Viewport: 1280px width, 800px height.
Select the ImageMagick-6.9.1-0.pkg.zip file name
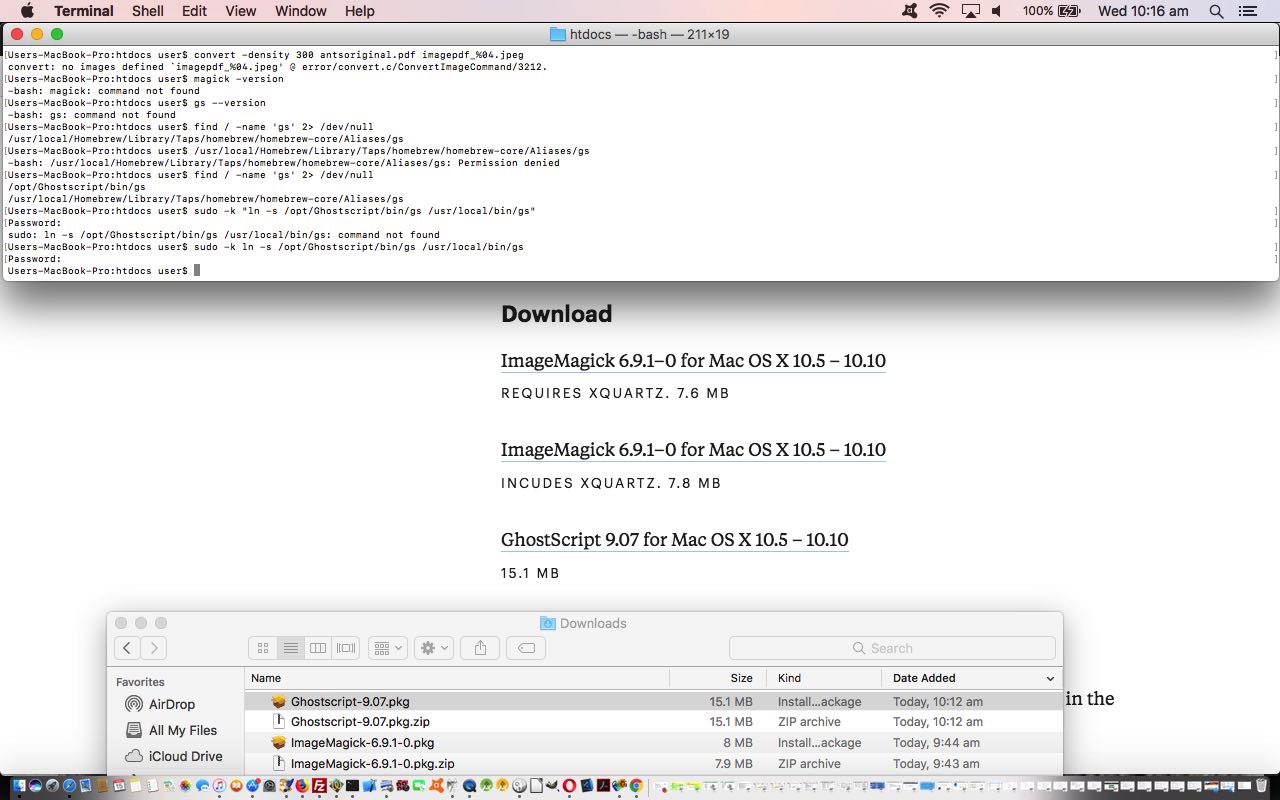click(372, 764)
